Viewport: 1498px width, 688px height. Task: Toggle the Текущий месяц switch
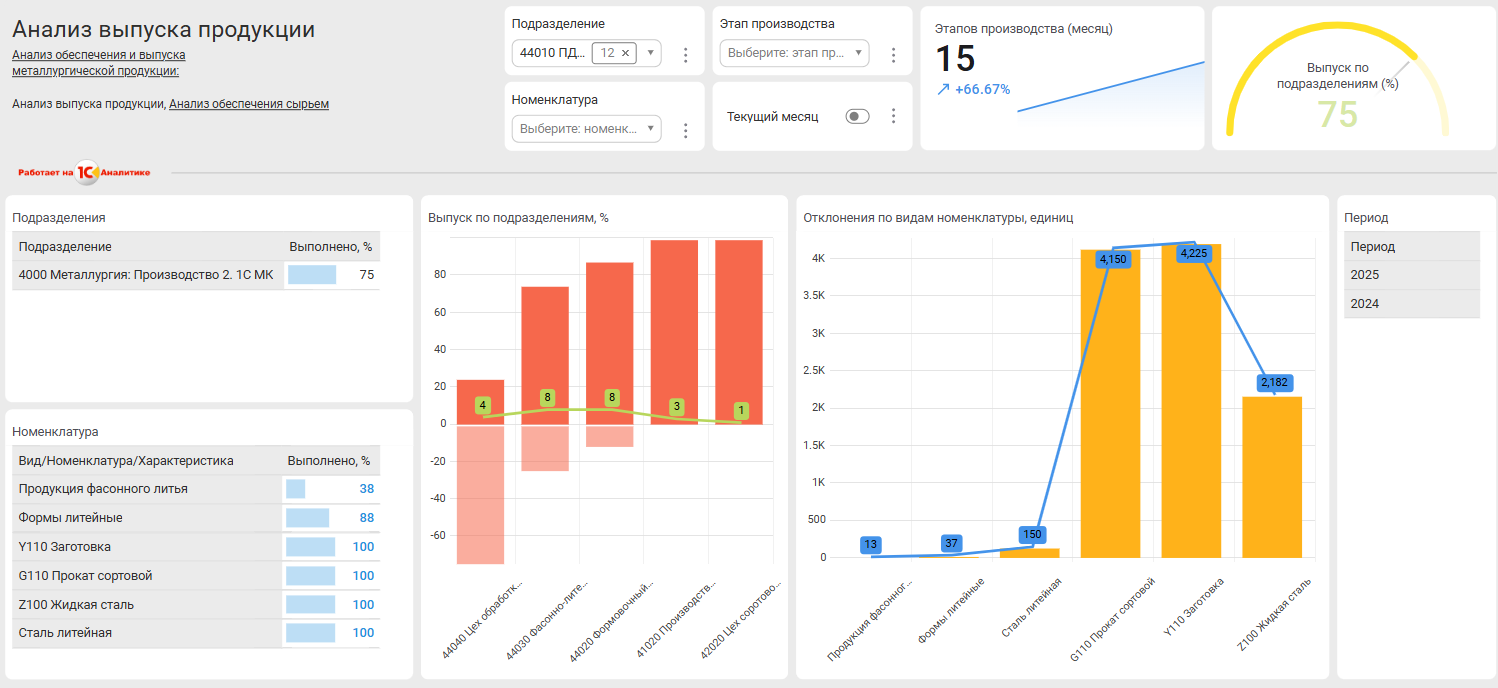[857, 116]
